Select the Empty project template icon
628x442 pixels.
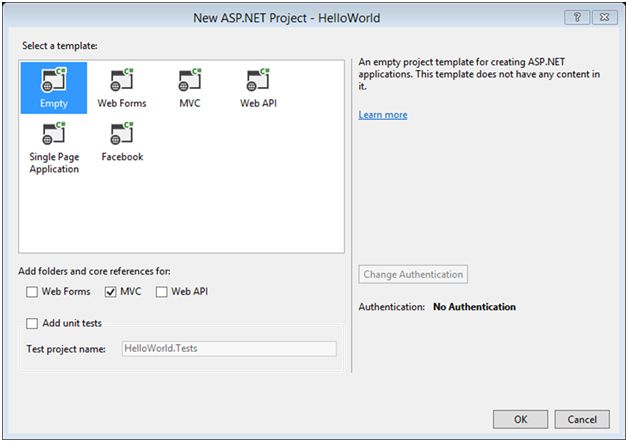[x=53, y=80]
